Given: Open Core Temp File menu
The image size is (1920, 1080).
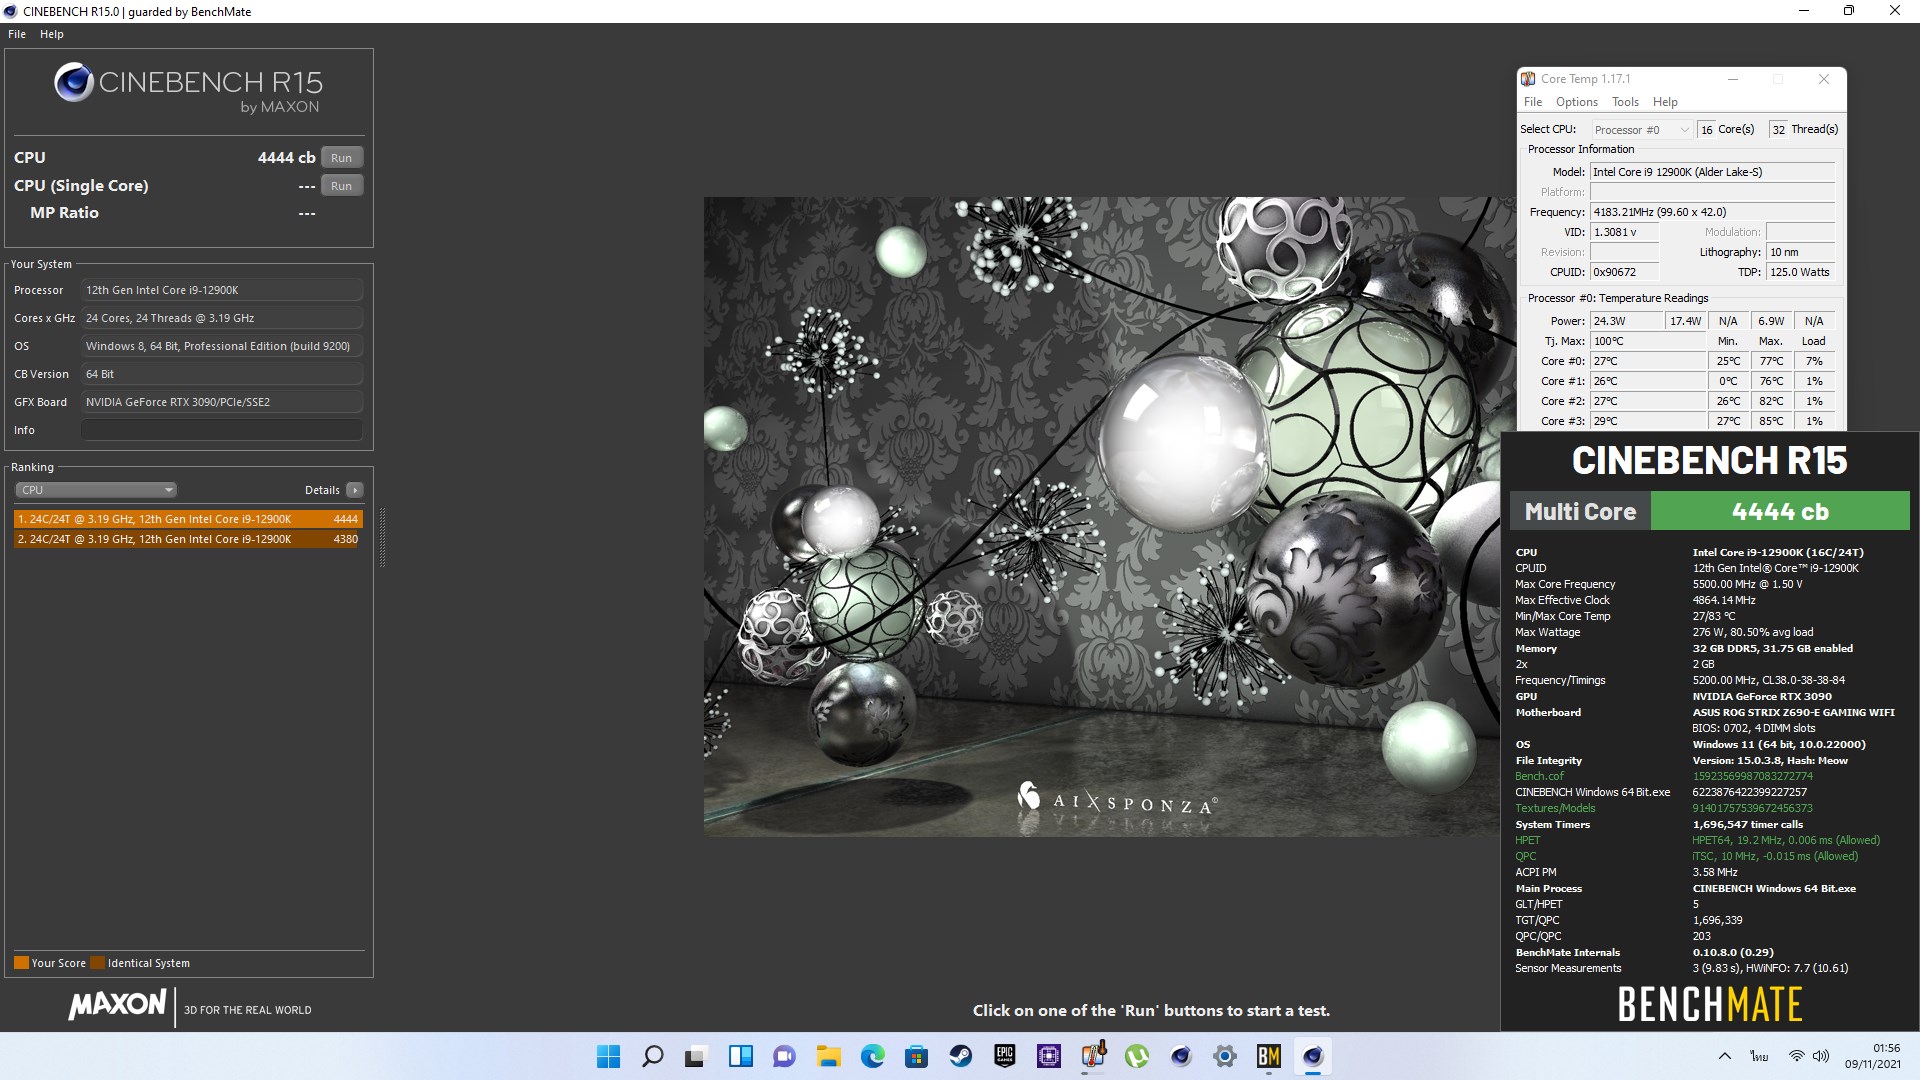Looking at the screenshot, I should pos(1533,102).
